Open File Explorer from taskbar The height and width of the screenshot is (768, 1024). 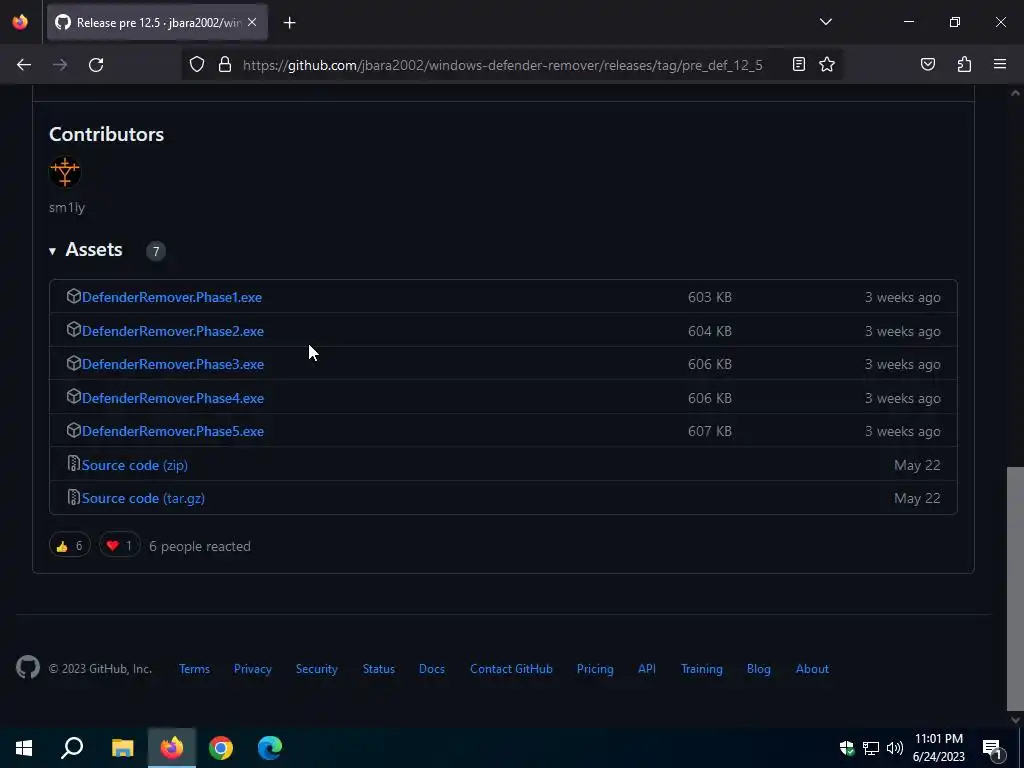(x=122, y=748)
